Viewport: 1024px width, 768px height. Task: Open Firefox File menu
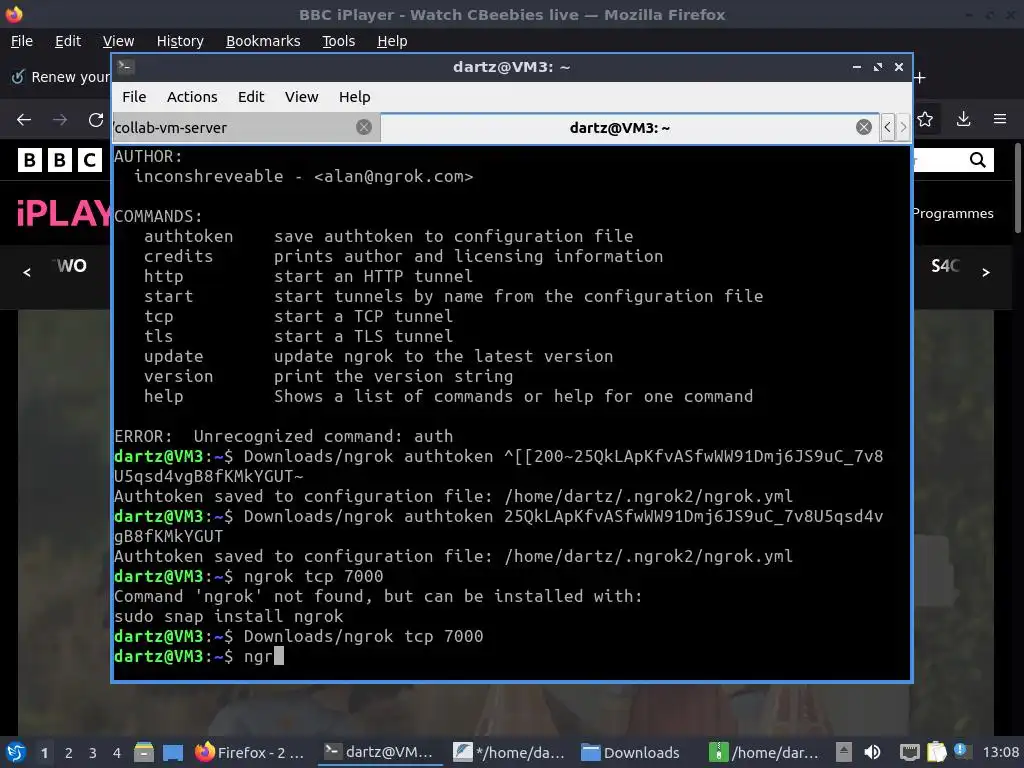coord(22,41)
